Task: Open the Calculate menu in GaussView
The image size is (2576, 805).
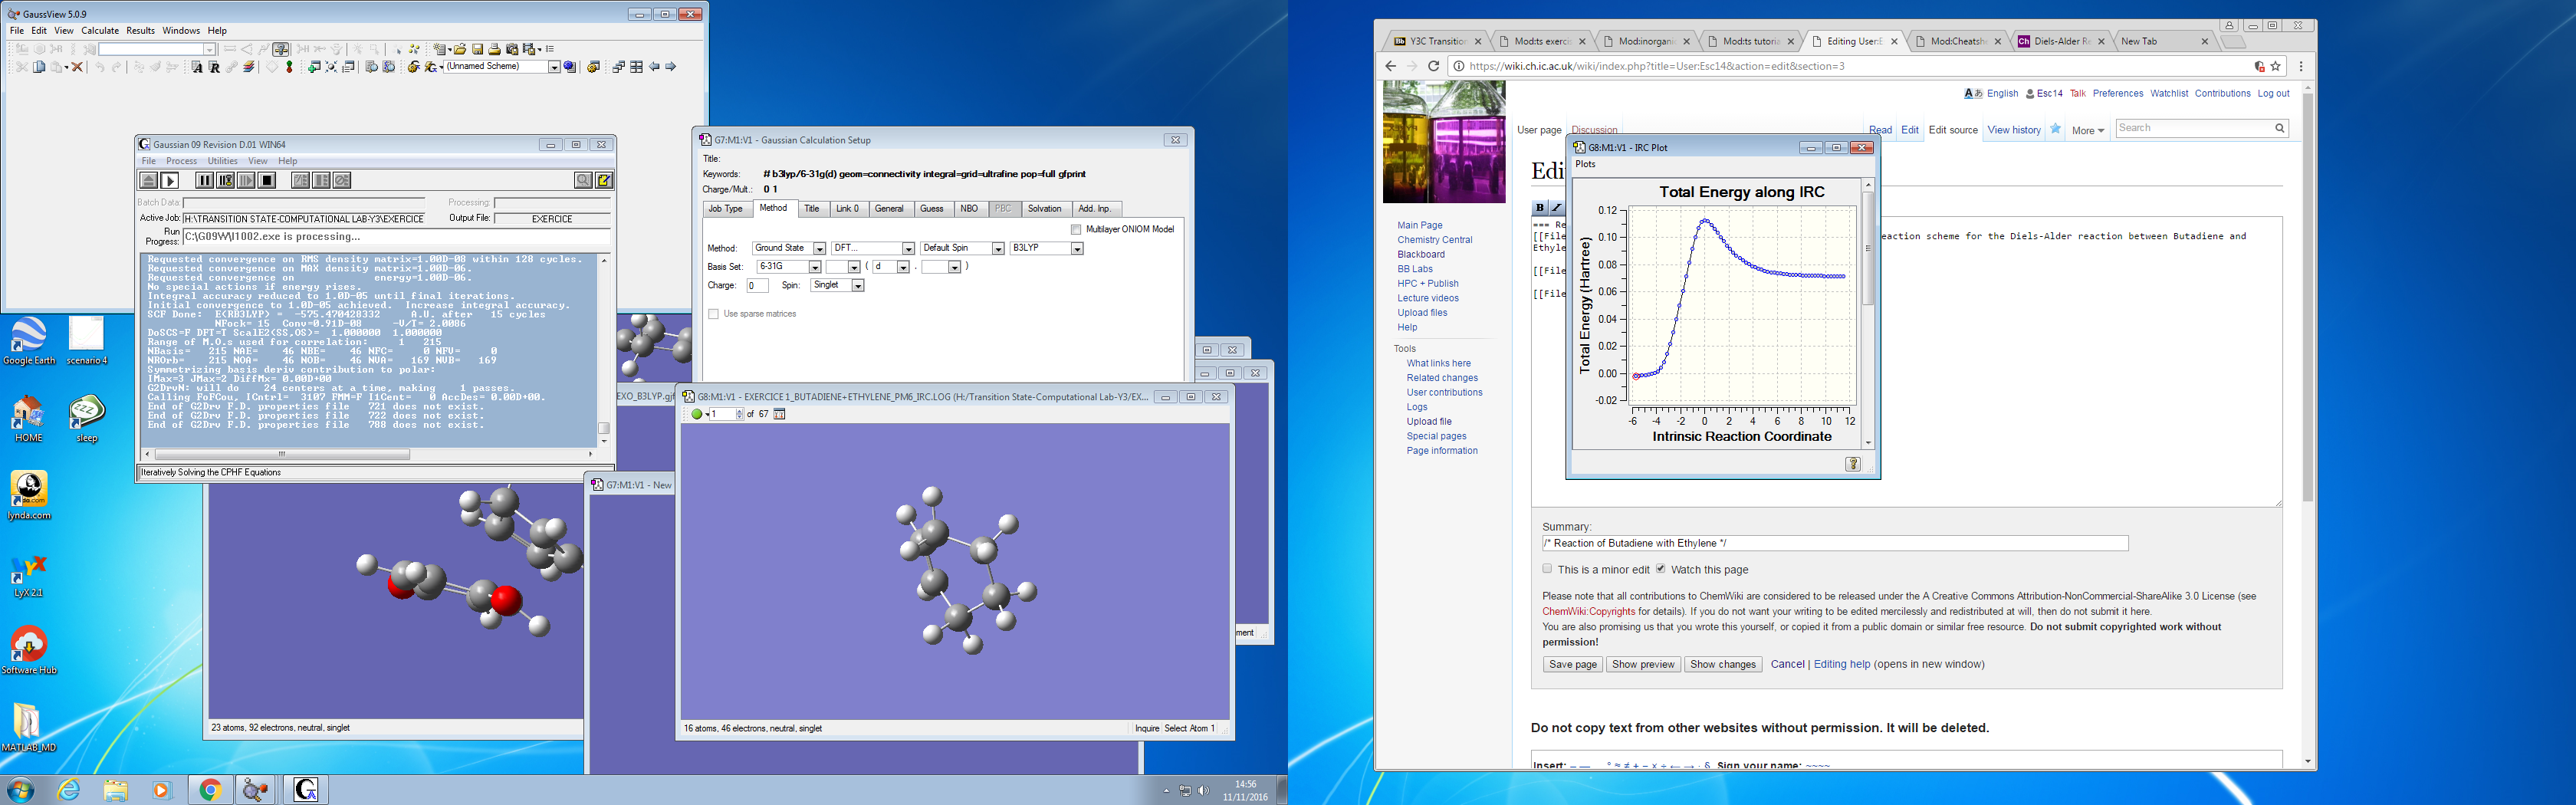Action: (100, 31)
